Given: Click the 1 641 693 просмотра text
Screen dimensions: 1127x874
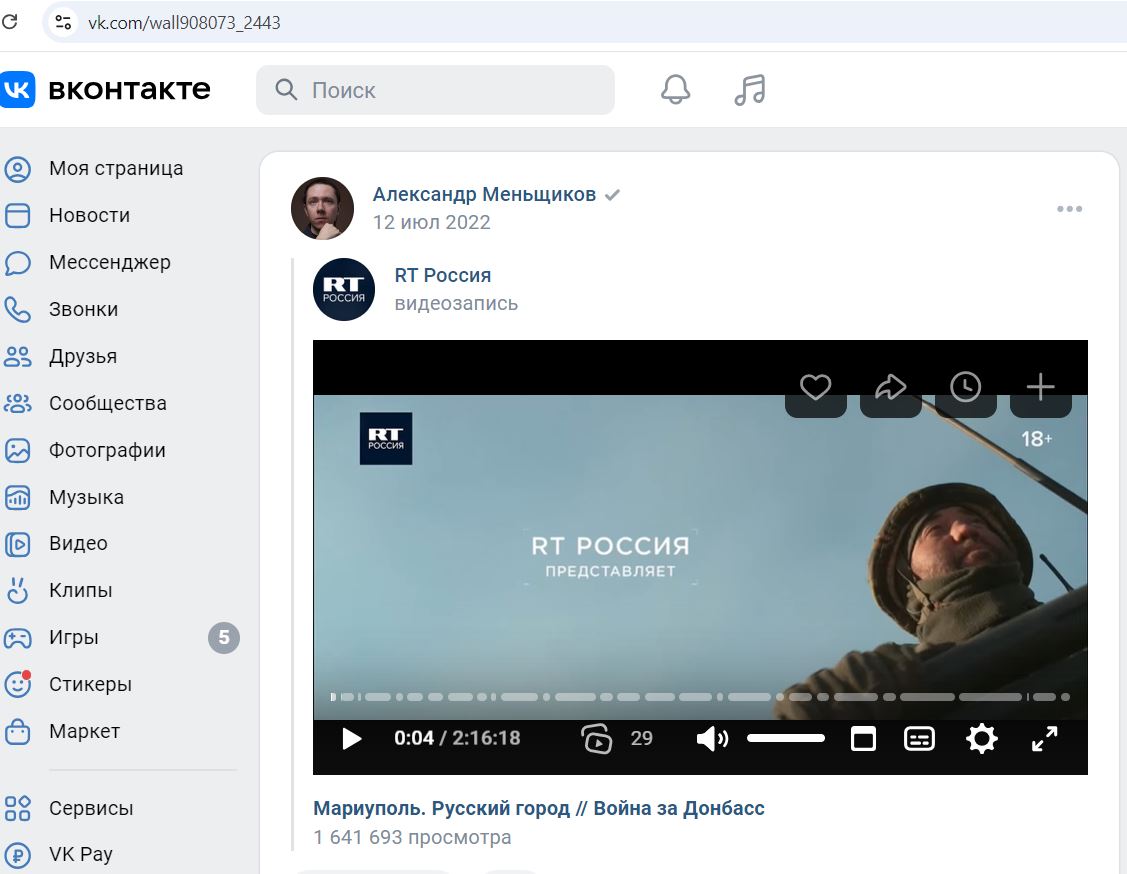Looking at the screenshot, I should click(412, 837).
